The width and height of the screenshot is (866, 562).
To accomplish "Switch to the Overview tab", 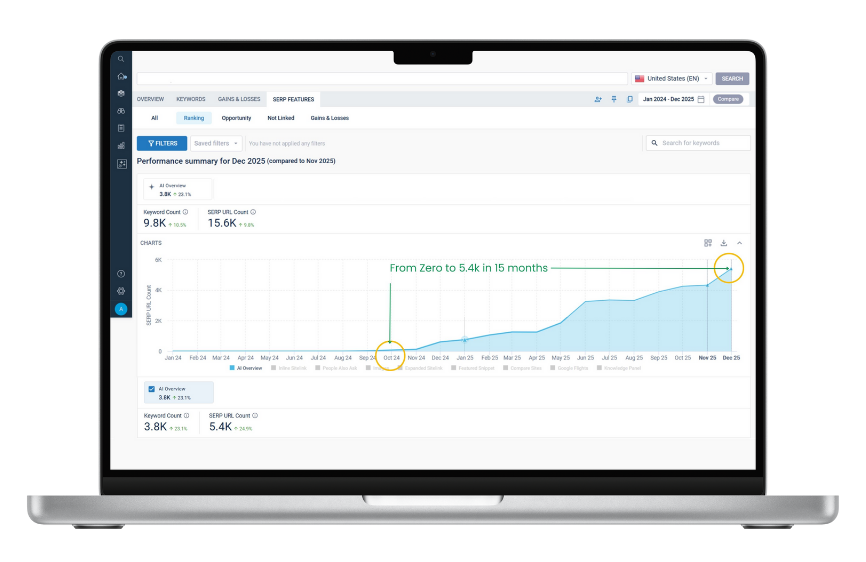I will point(150,99).
